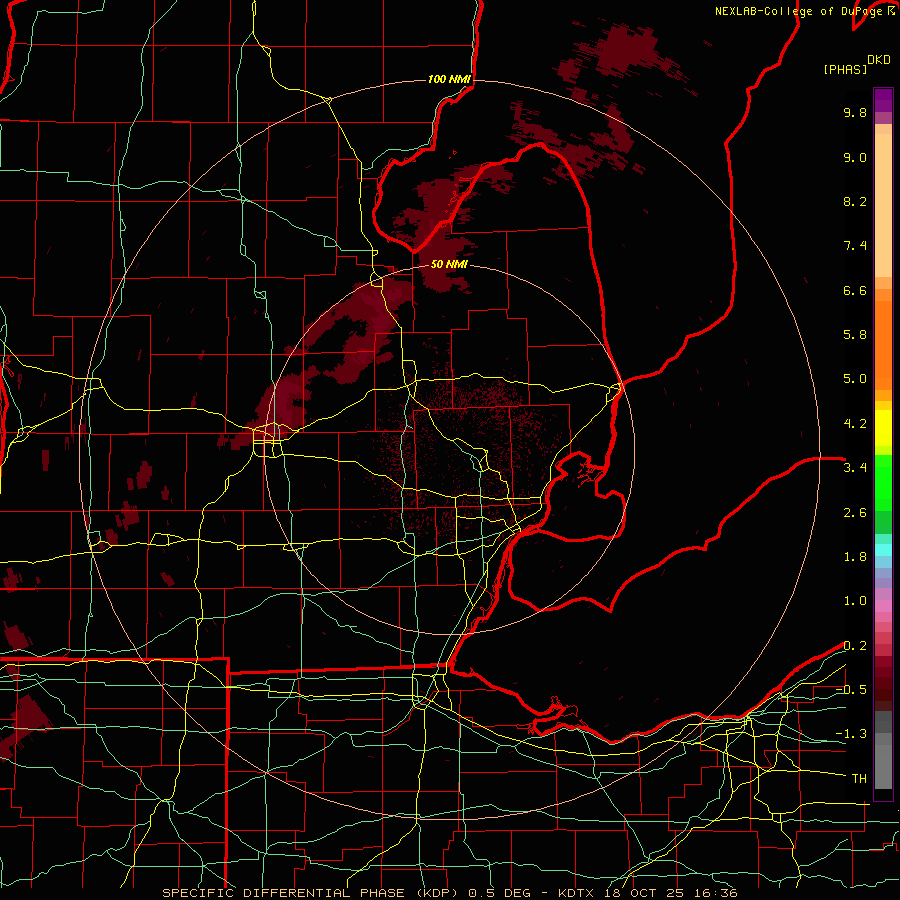
Task: Click the 3.4 color scale value
Action: (855, 468)
